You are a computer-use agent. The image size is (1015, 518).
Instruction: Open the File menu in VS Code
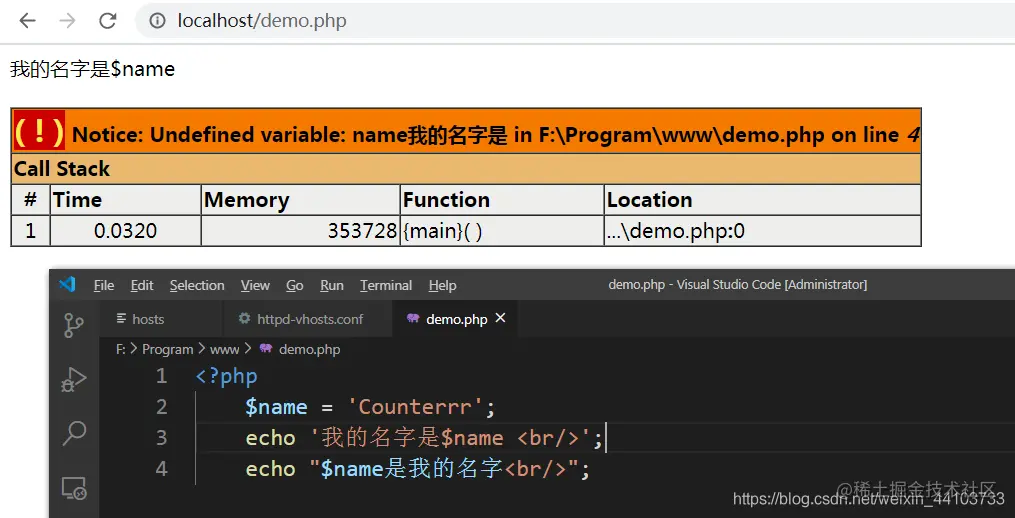pyautogui.click(x=104, y=286)
